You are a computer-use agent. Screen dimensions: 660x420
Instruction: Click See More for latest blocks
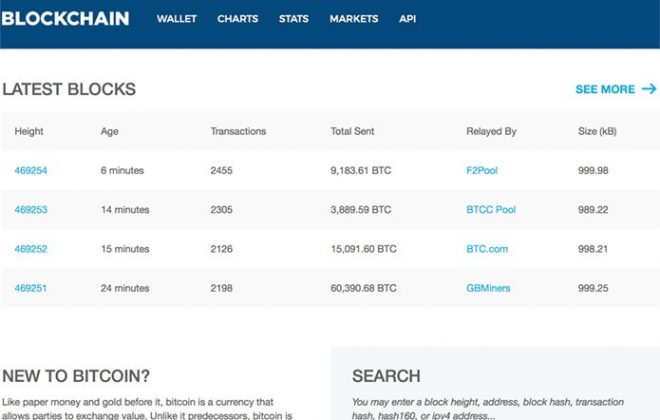coord(604,89)
